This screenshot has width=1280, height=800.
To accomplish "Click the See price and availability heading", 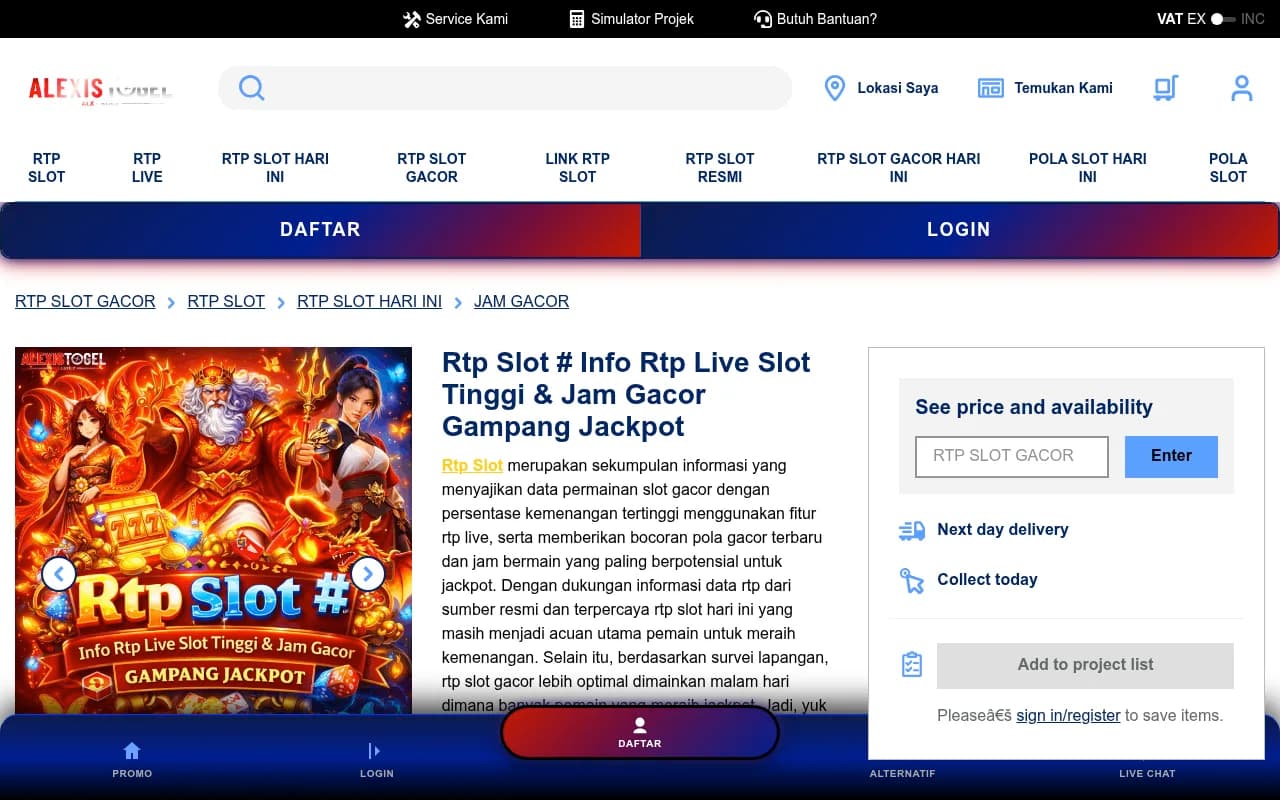I will 1034,407.
